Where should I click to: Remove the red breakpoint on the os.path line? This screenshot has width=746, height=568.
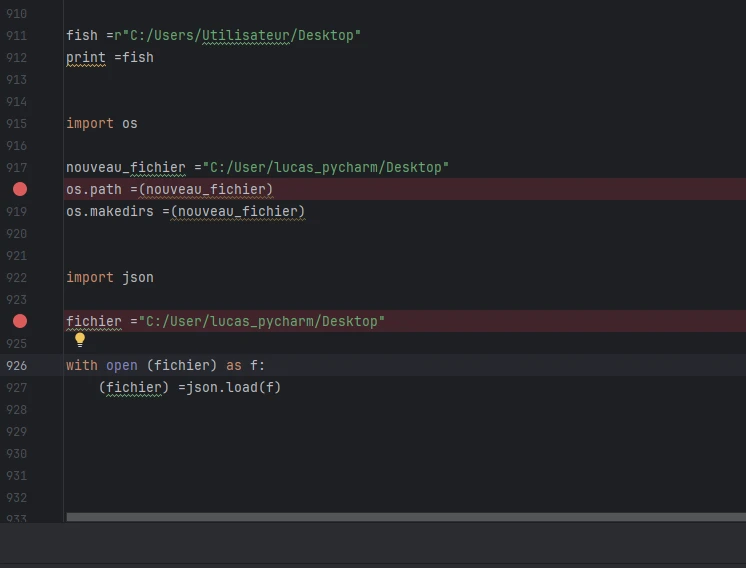pos(20,189)
